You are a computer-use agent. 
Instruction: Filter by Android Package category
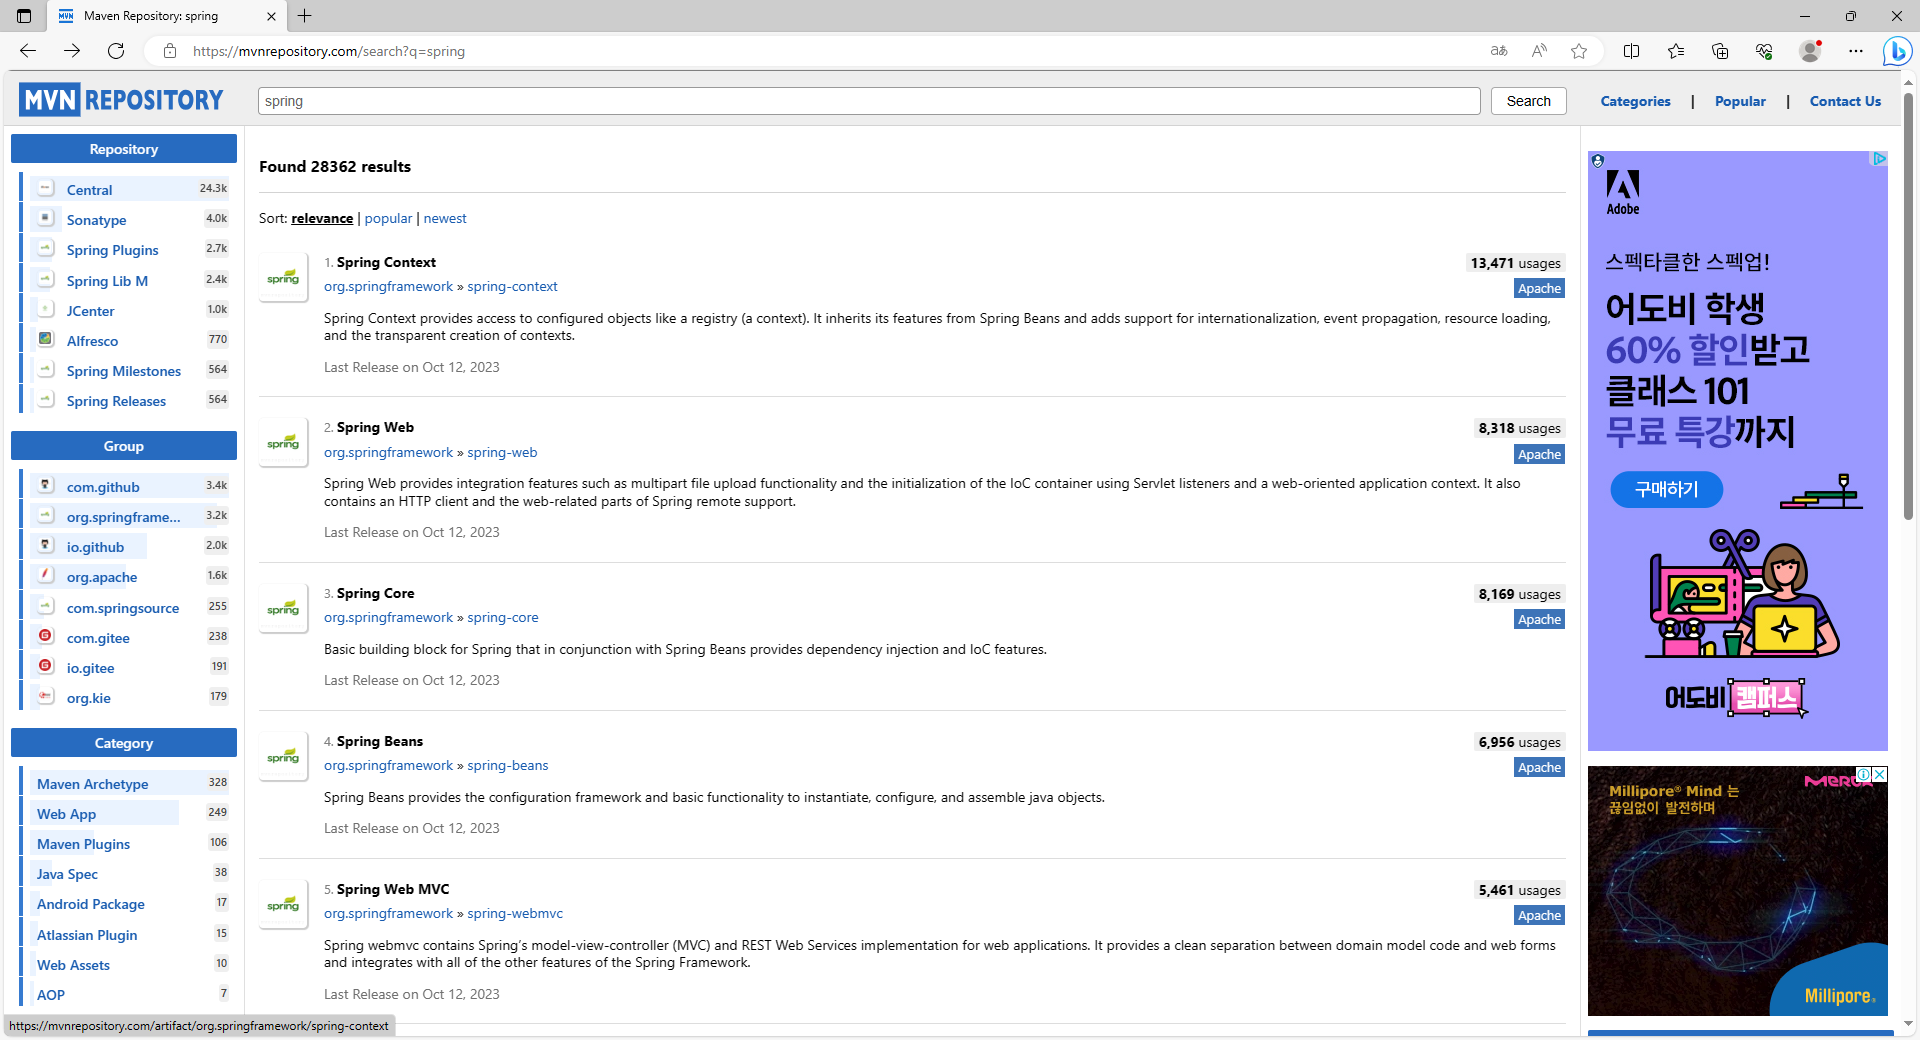(x=90, y=904)
